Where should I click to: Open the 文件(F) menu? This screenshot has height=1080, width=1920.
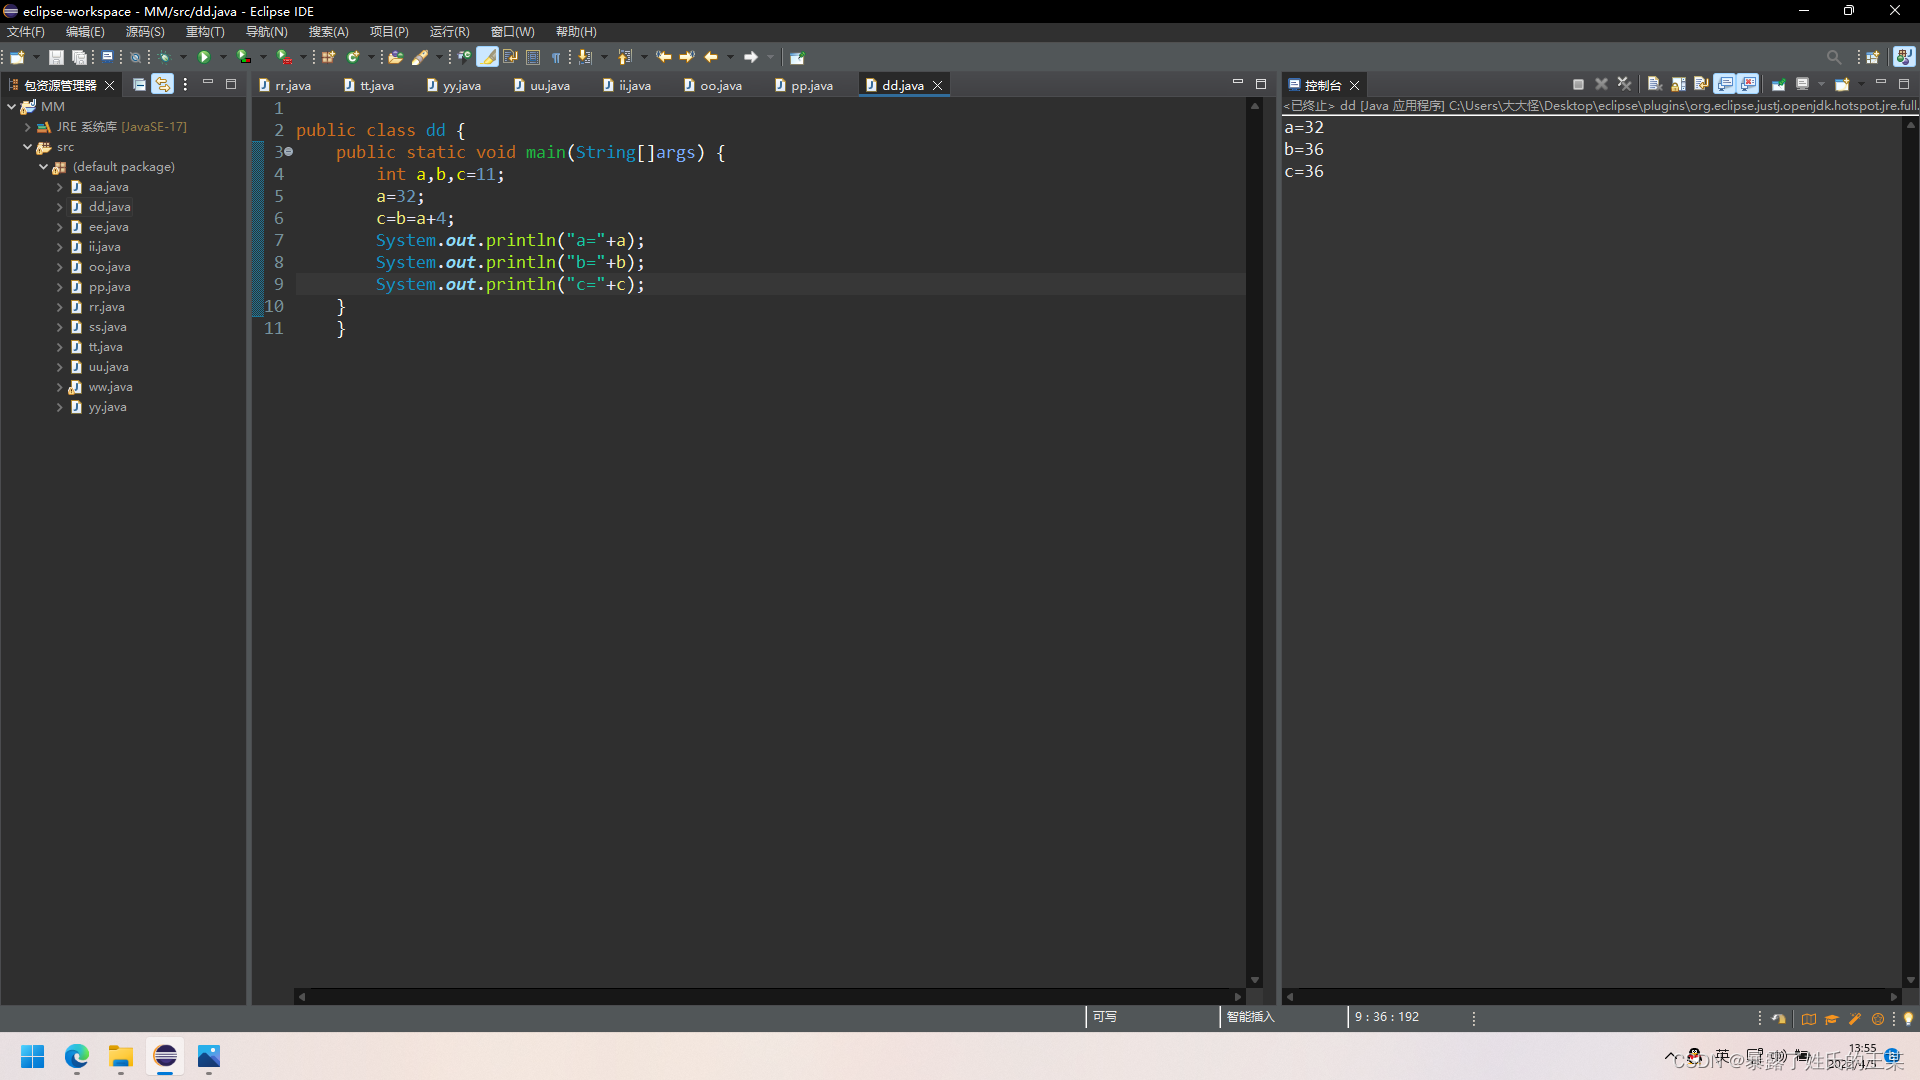click(26, 32)
